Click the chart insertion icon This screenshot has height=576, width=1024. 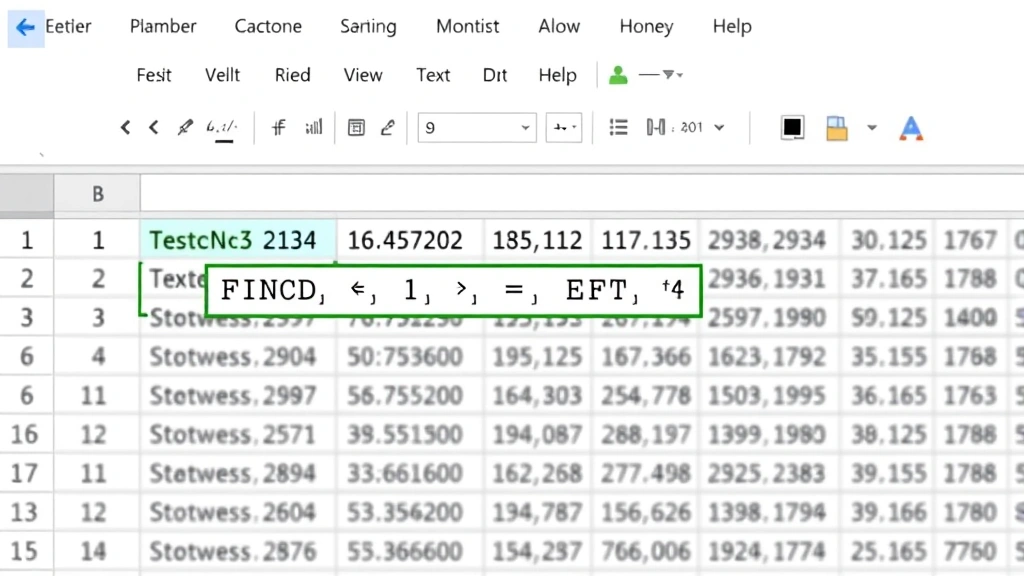pos(313,127)
